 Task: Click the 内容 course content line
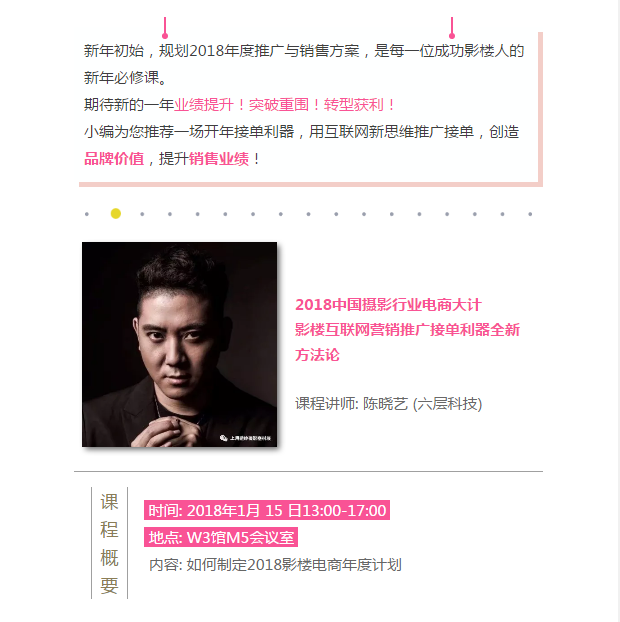[x=275, y=564]
